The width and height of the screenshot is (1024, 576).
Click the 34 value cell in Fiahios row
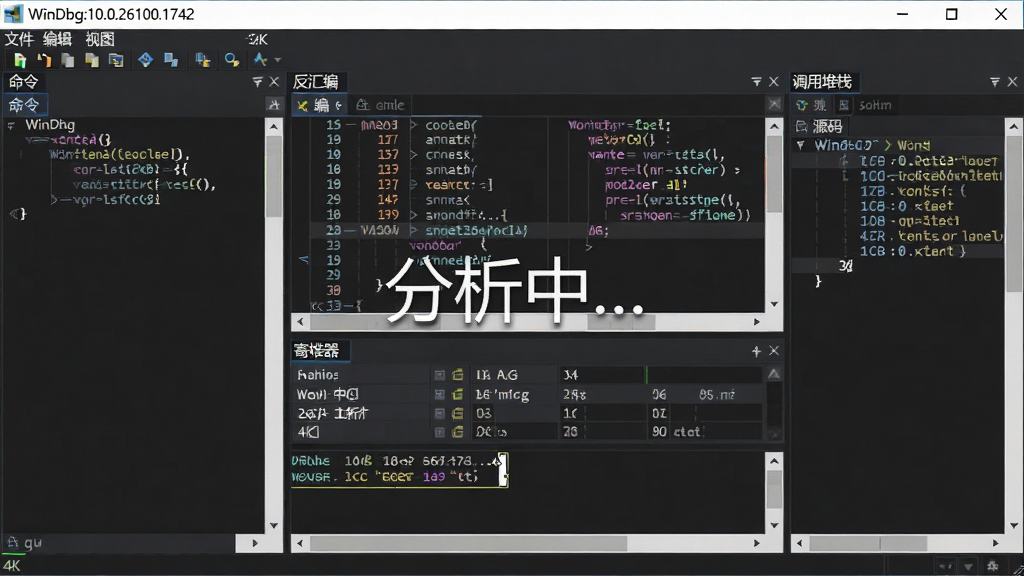(601, 375)
